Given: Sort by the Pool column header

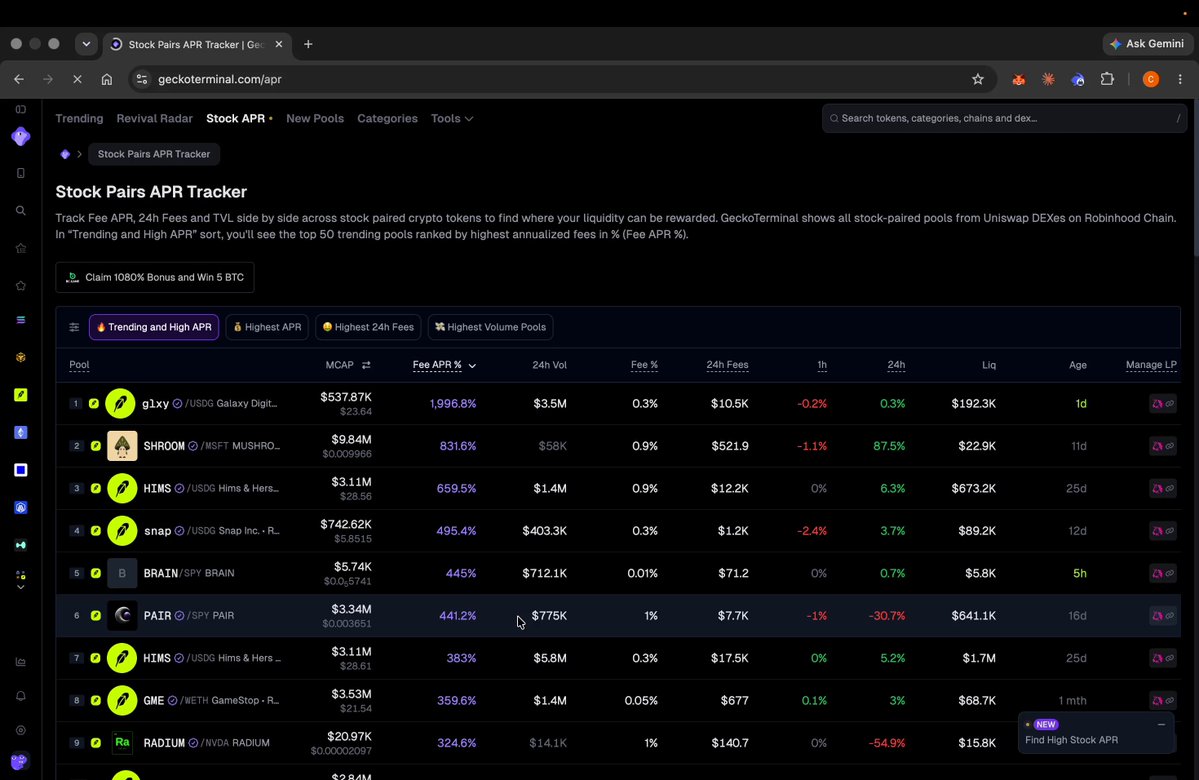Looking at the screenshot, I should 79,366.
